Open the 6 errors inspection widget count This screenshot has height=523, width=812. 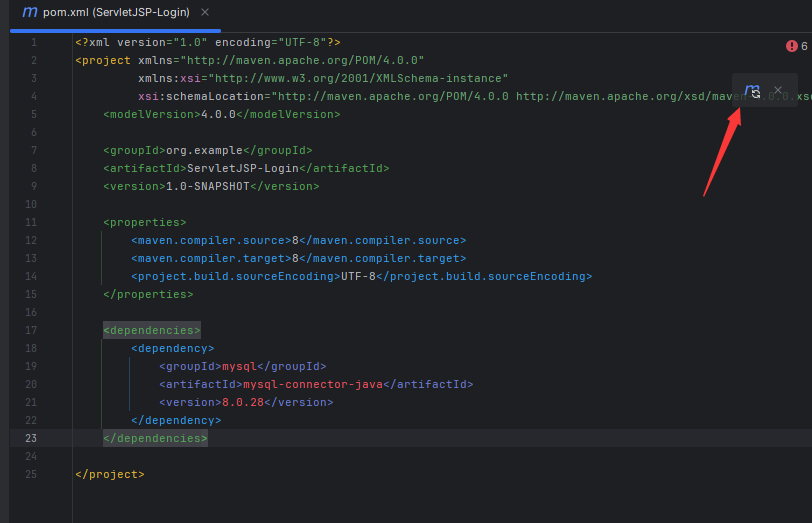(803, 46)
